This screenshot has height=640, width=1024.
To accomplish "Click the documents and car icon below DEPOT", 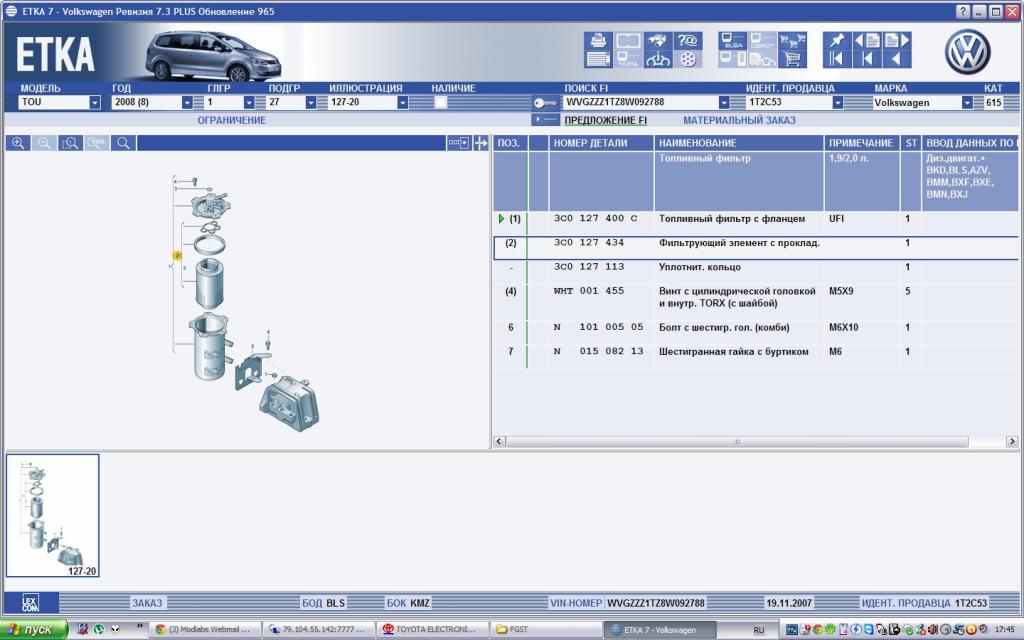I will click(762, 59).
